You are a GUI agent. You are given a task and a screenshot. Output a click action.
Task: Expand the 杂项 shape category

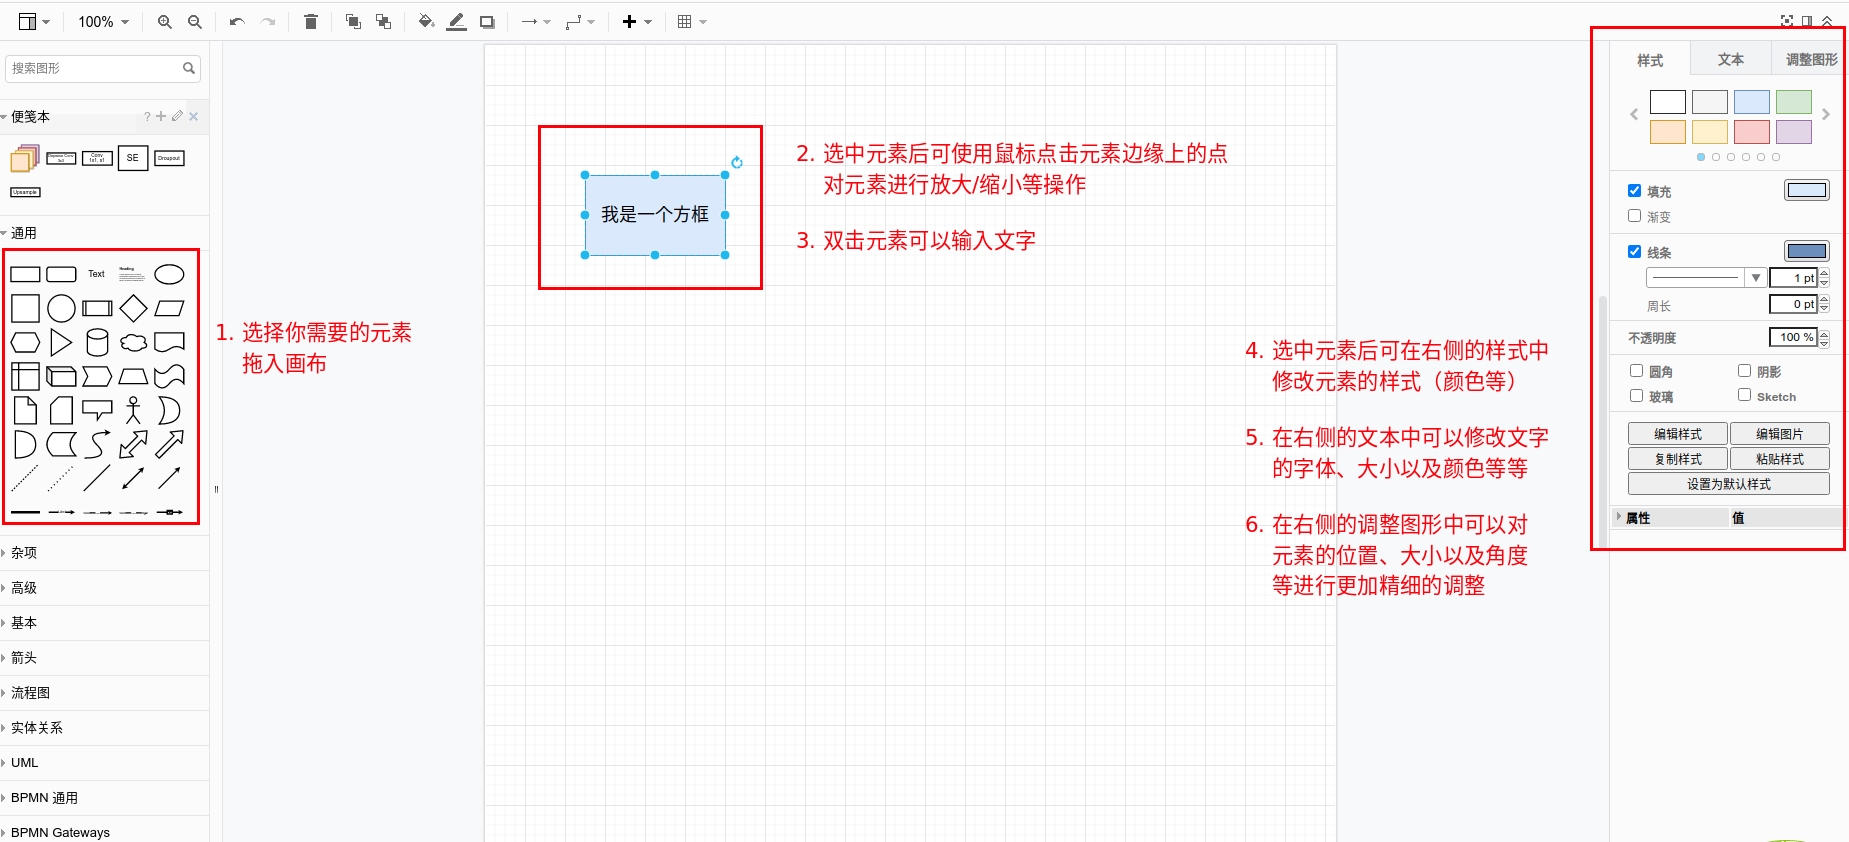pos(104,553)
